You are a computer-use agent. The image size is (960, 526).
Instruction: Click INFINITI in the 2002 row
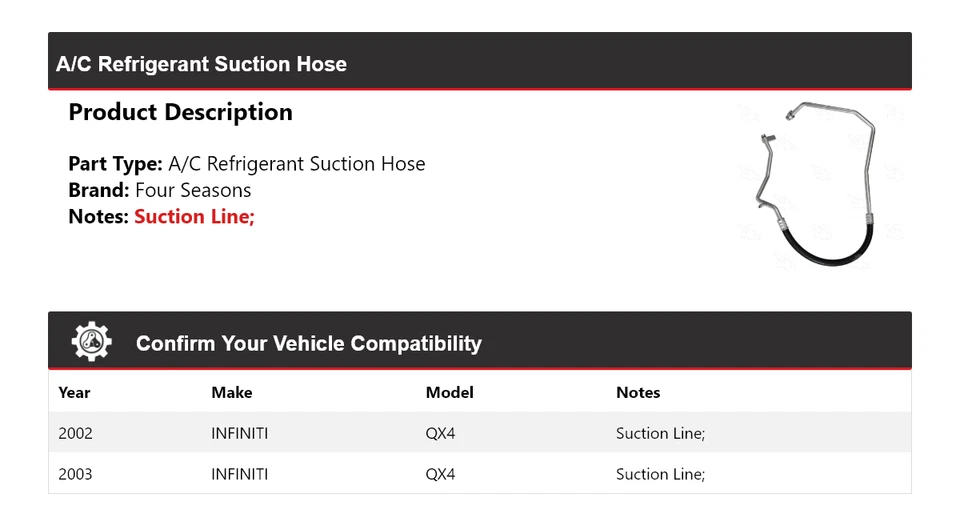239,433
